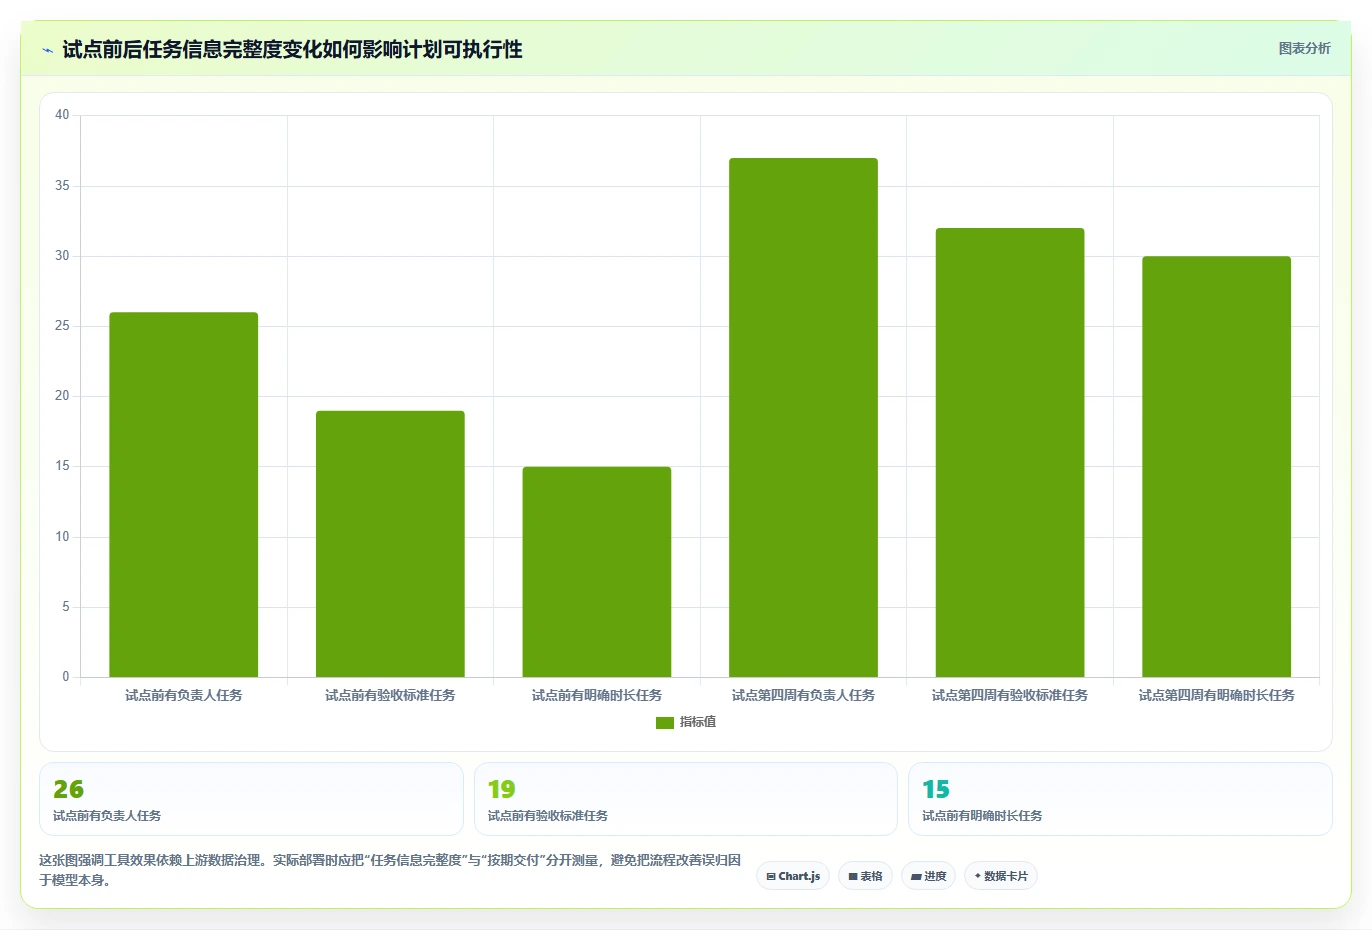
Task: Click the 试点前有明确时长任务 bar
Action: pyautogui.click(x=597, y=572)
